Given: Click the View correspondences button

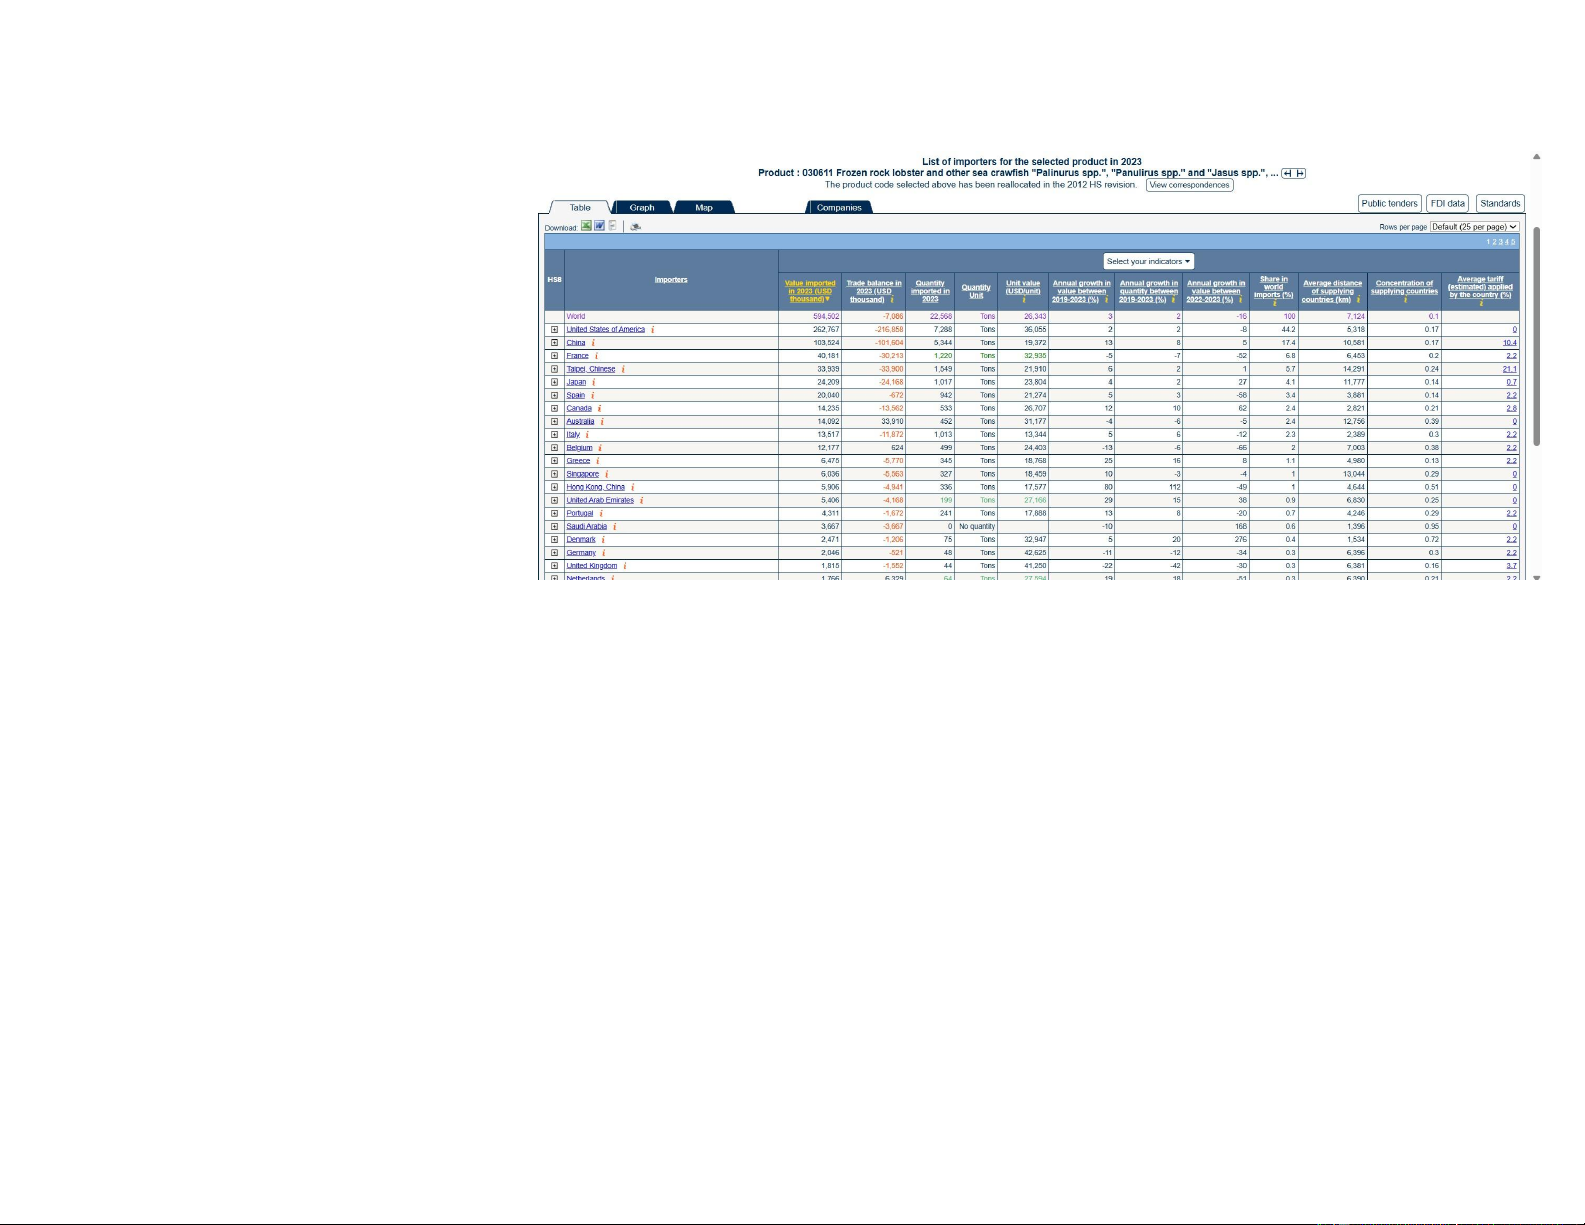Looking at the screenshot, I should (x=1190, y=185).
